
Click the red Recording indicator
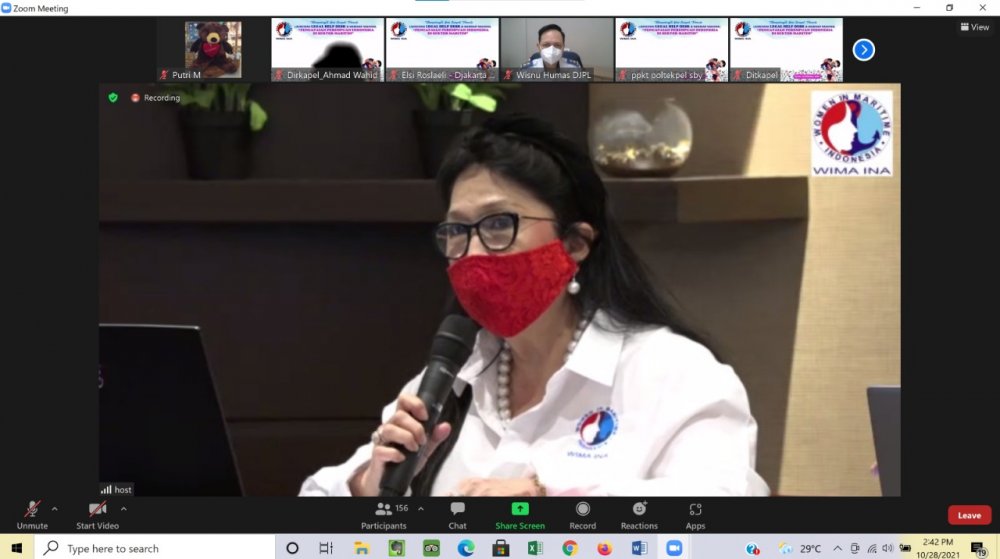(156, 98)
